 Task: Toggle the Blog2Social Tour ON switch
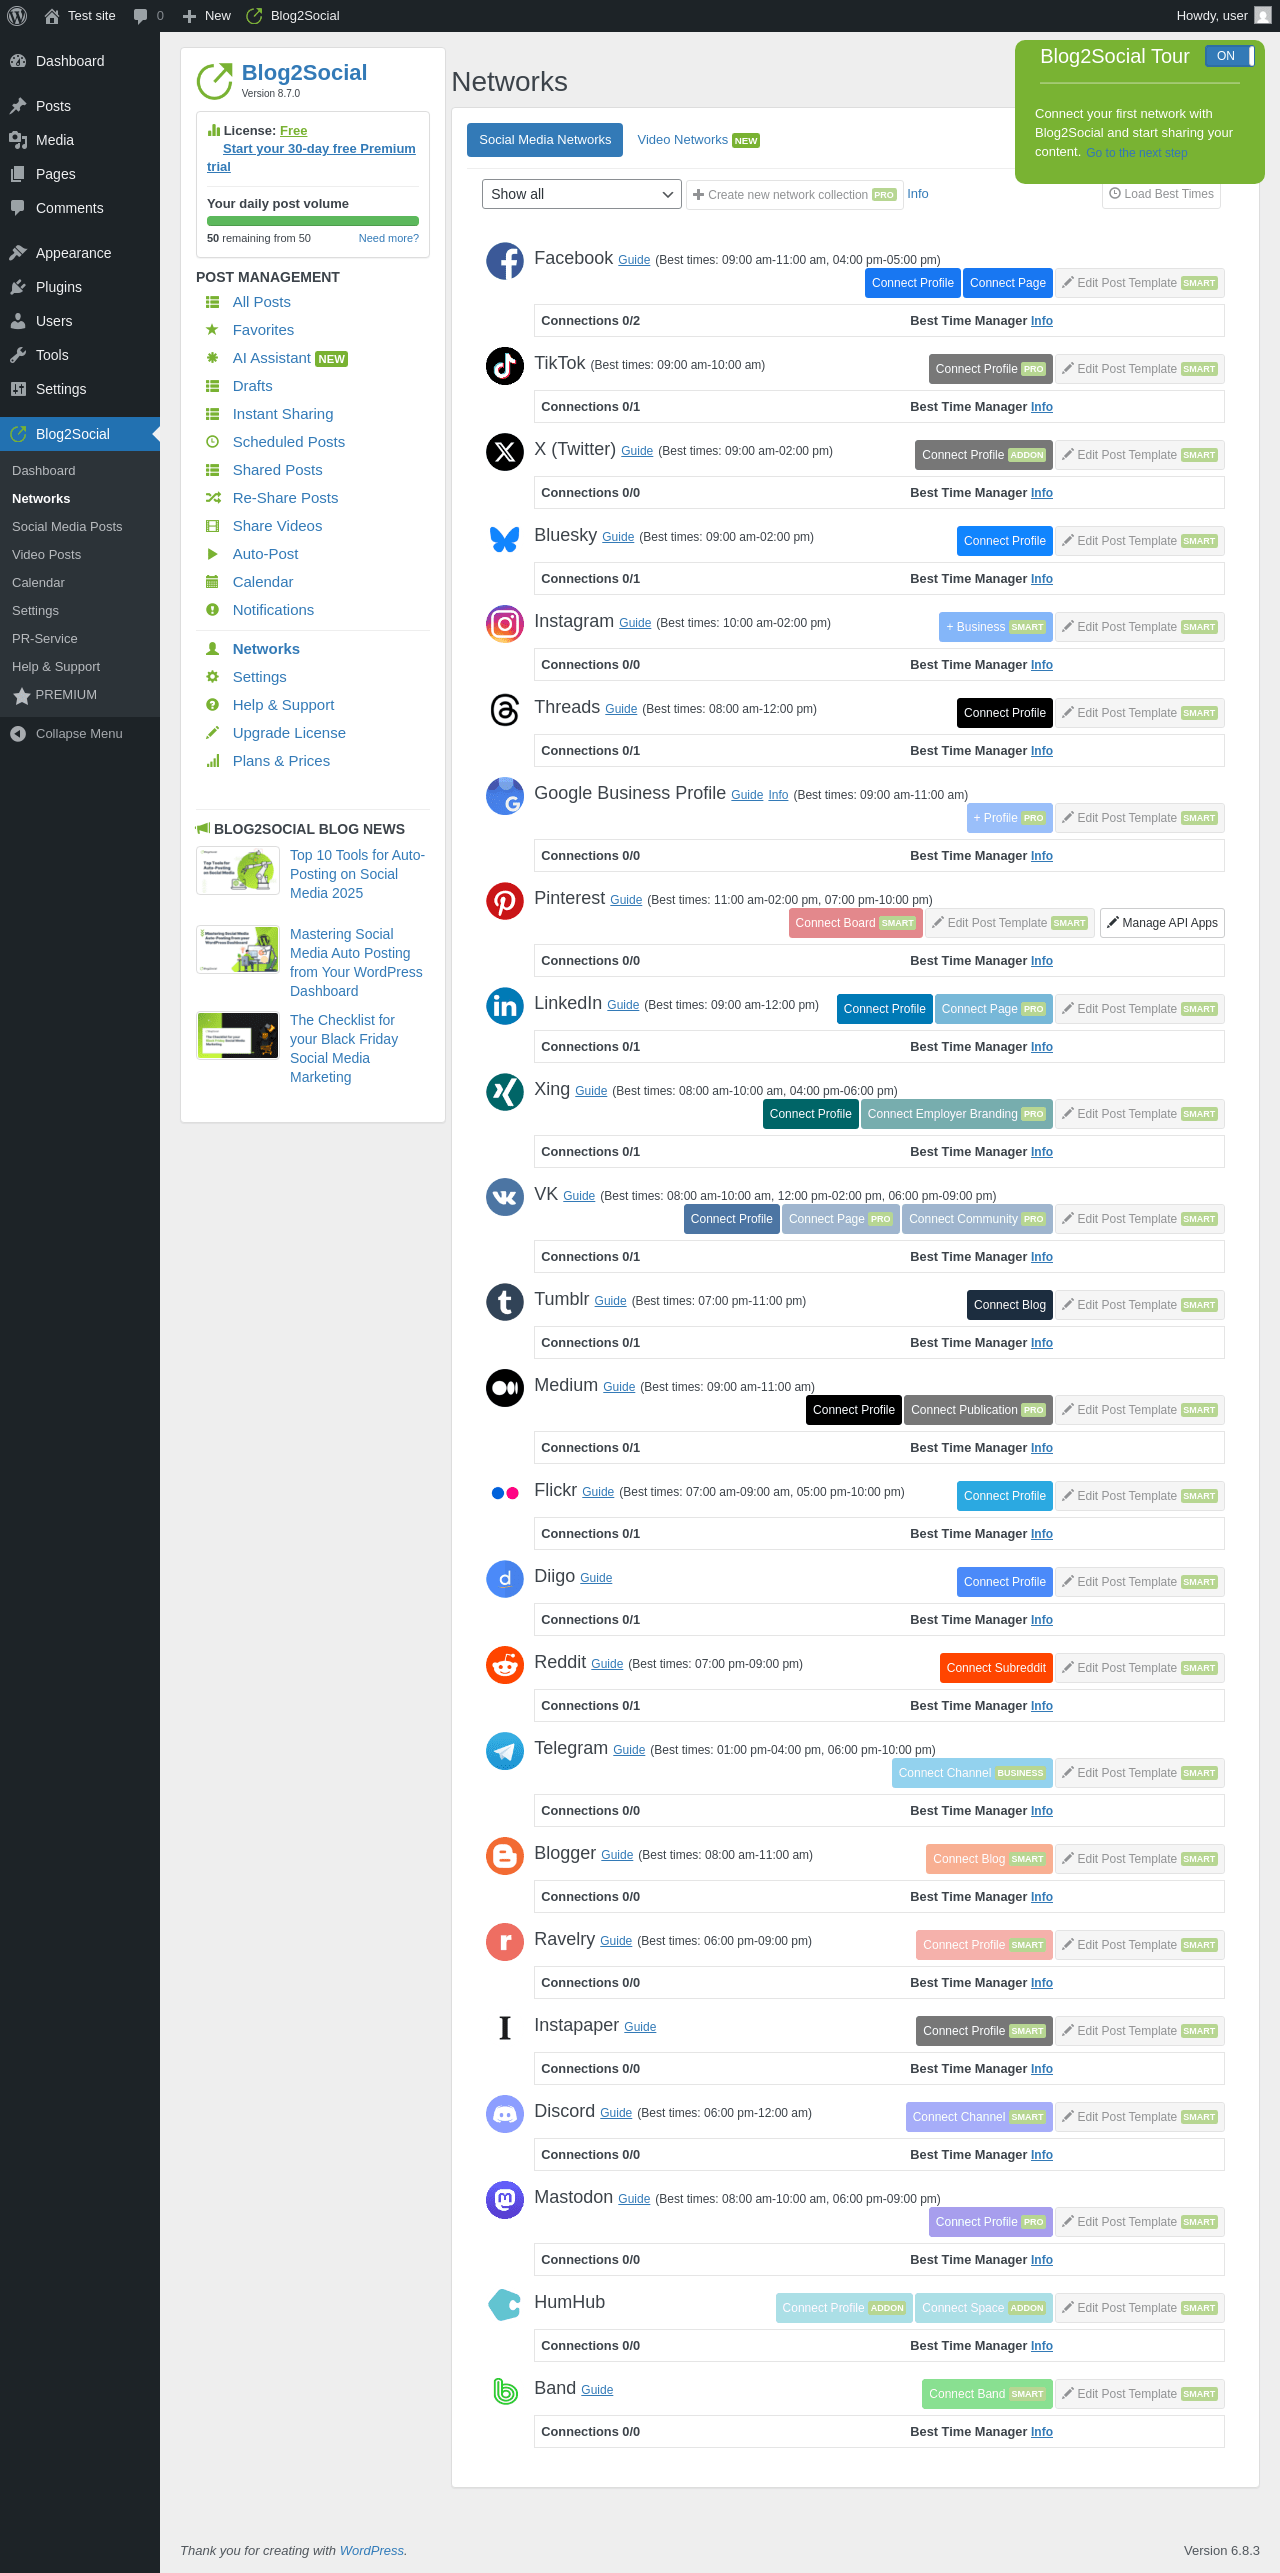pyautogui.click(x=1229, y=56)
